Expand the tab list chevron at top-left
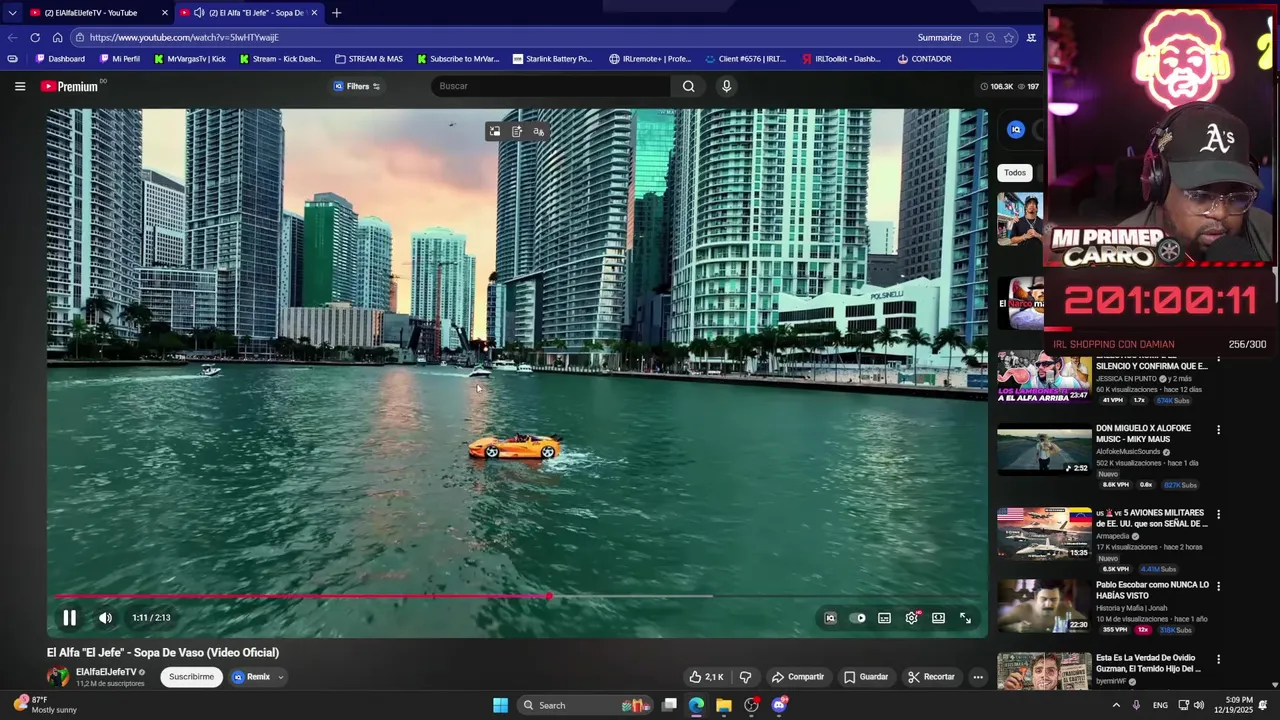1280x720 pixels. [x=12, y=13]
